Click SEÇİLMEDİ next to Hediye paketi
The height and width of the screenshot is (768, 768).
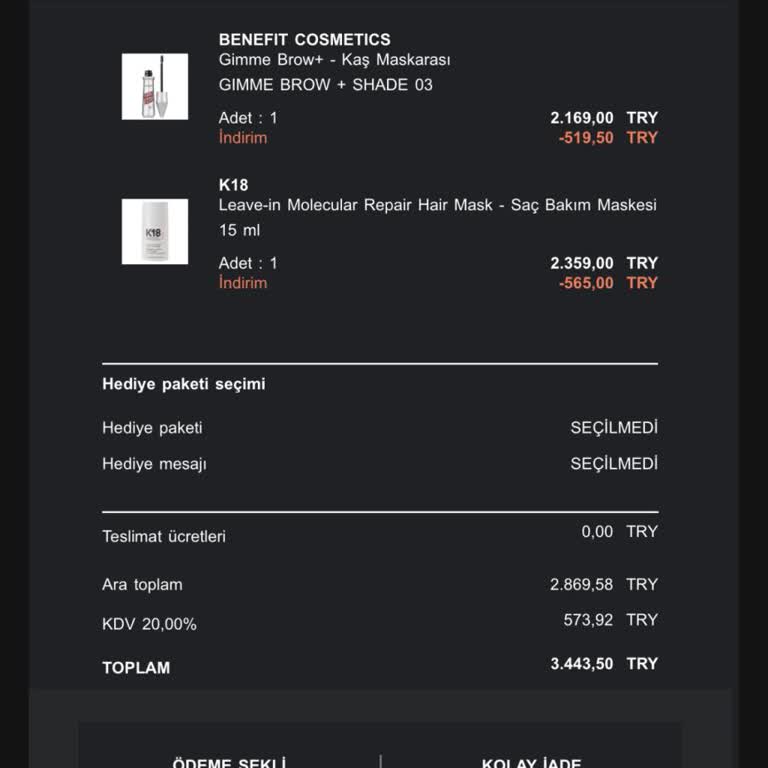[614, 428]
